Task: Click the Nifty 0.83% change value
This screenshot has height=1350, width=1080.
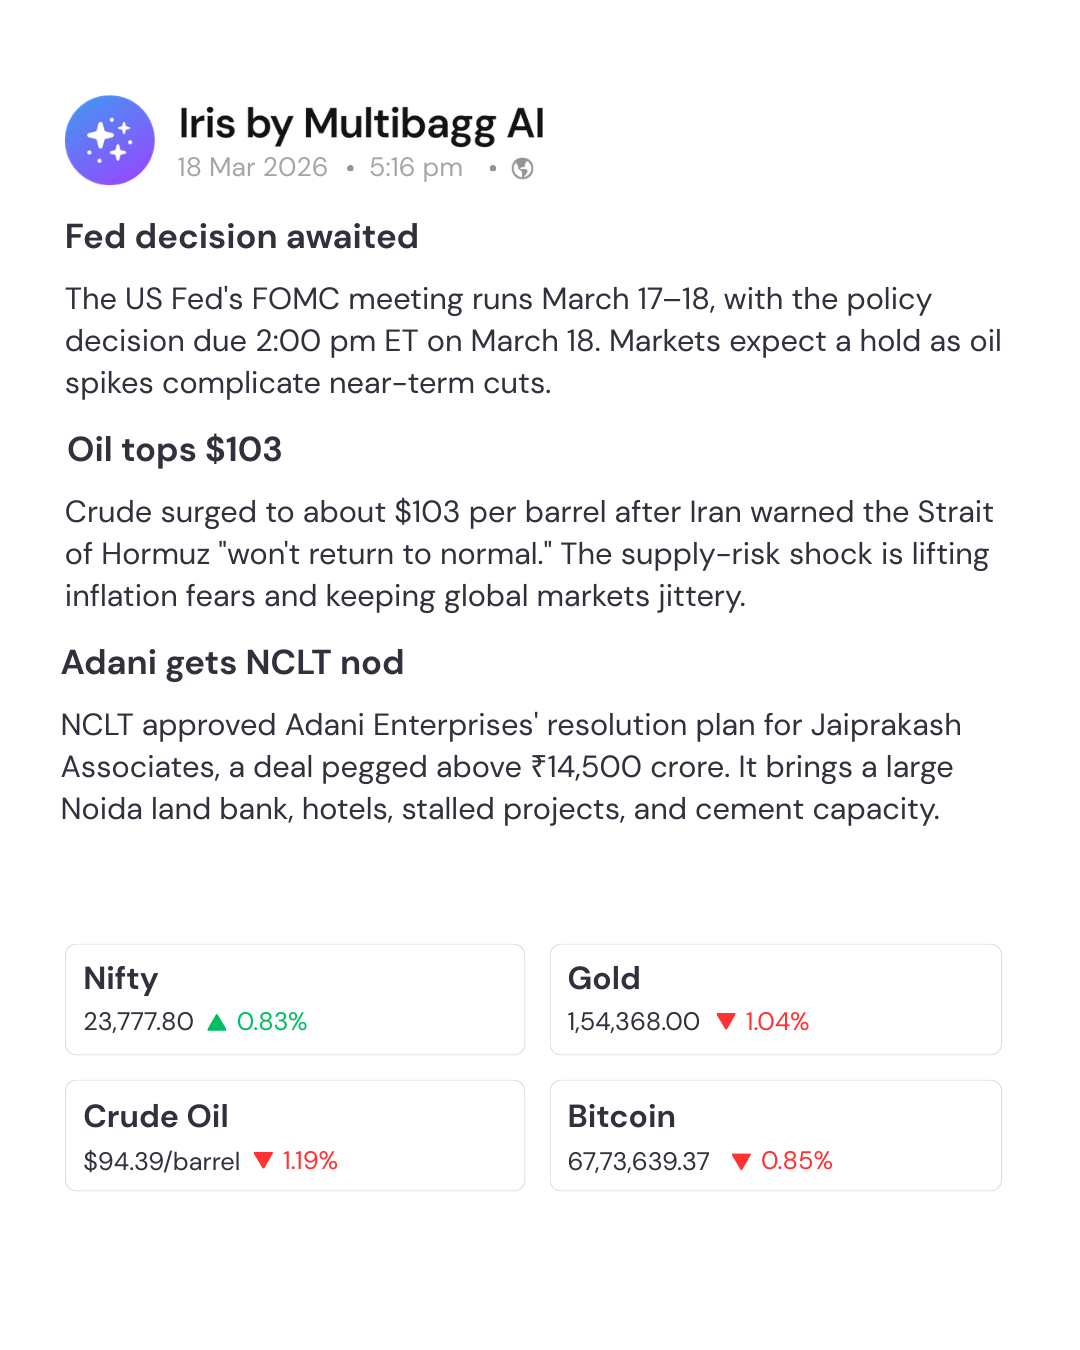Action: pyautogui.click(x=272, y=1022)
